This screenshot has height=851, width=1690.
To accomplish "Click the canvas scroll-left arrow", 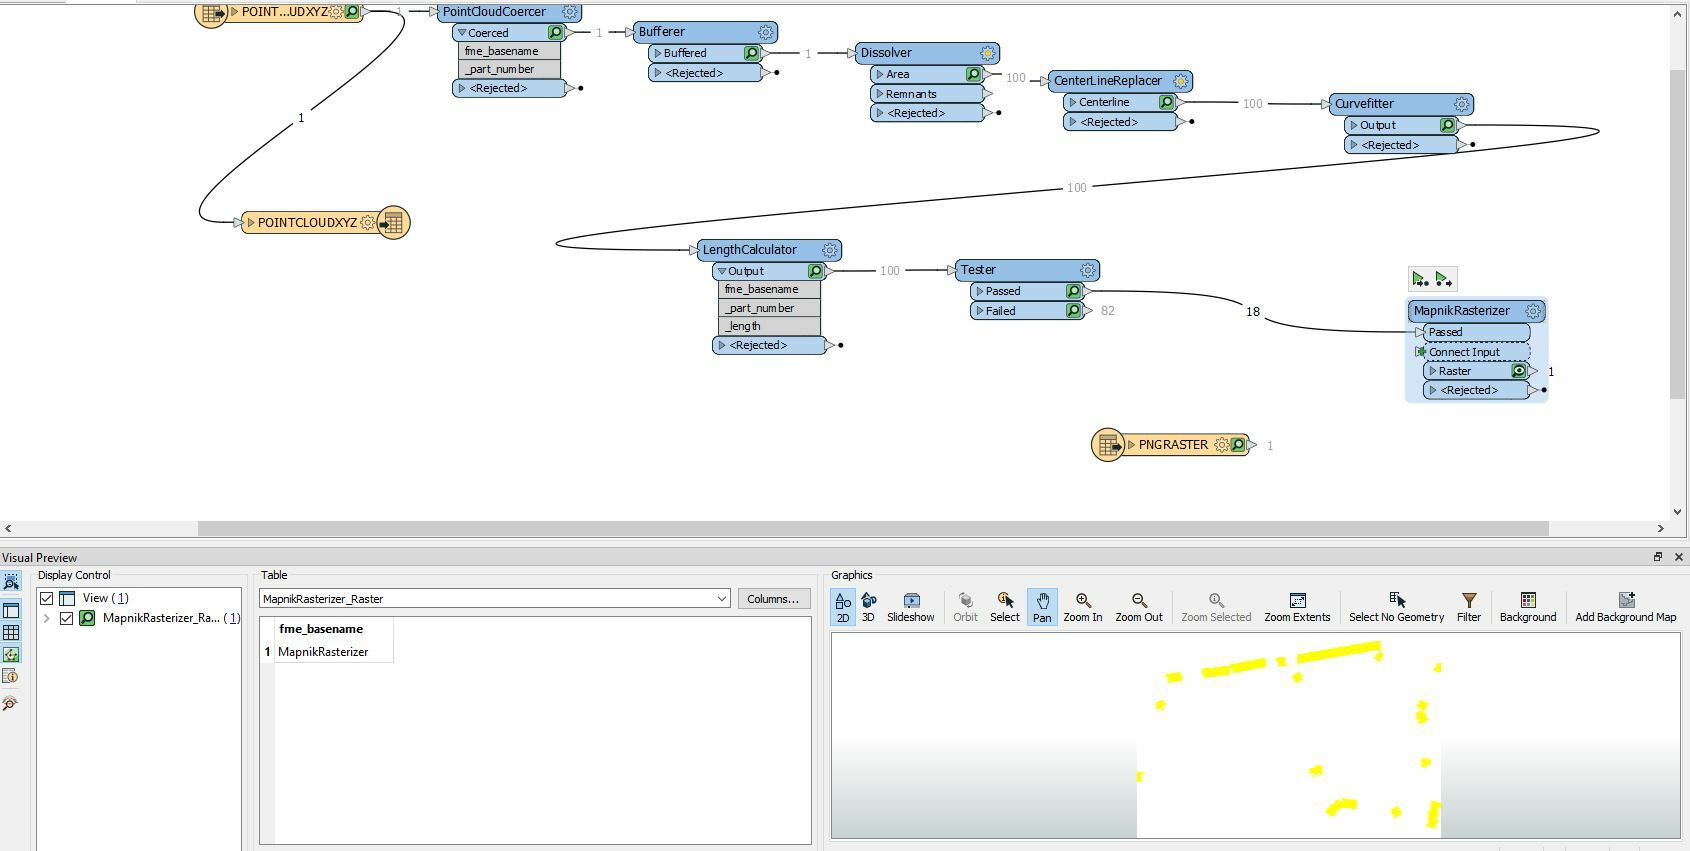I will 8,528.
